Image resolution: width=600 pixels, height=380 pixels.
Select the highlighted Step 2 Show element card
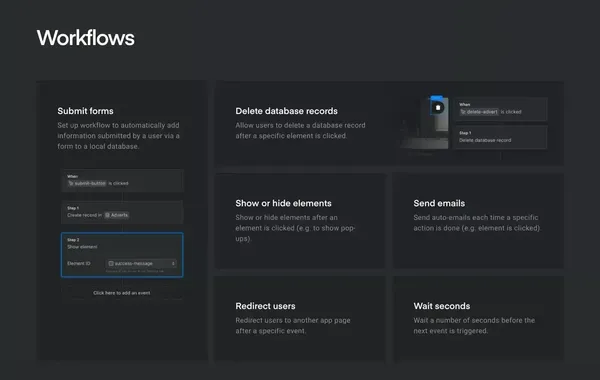122,255
